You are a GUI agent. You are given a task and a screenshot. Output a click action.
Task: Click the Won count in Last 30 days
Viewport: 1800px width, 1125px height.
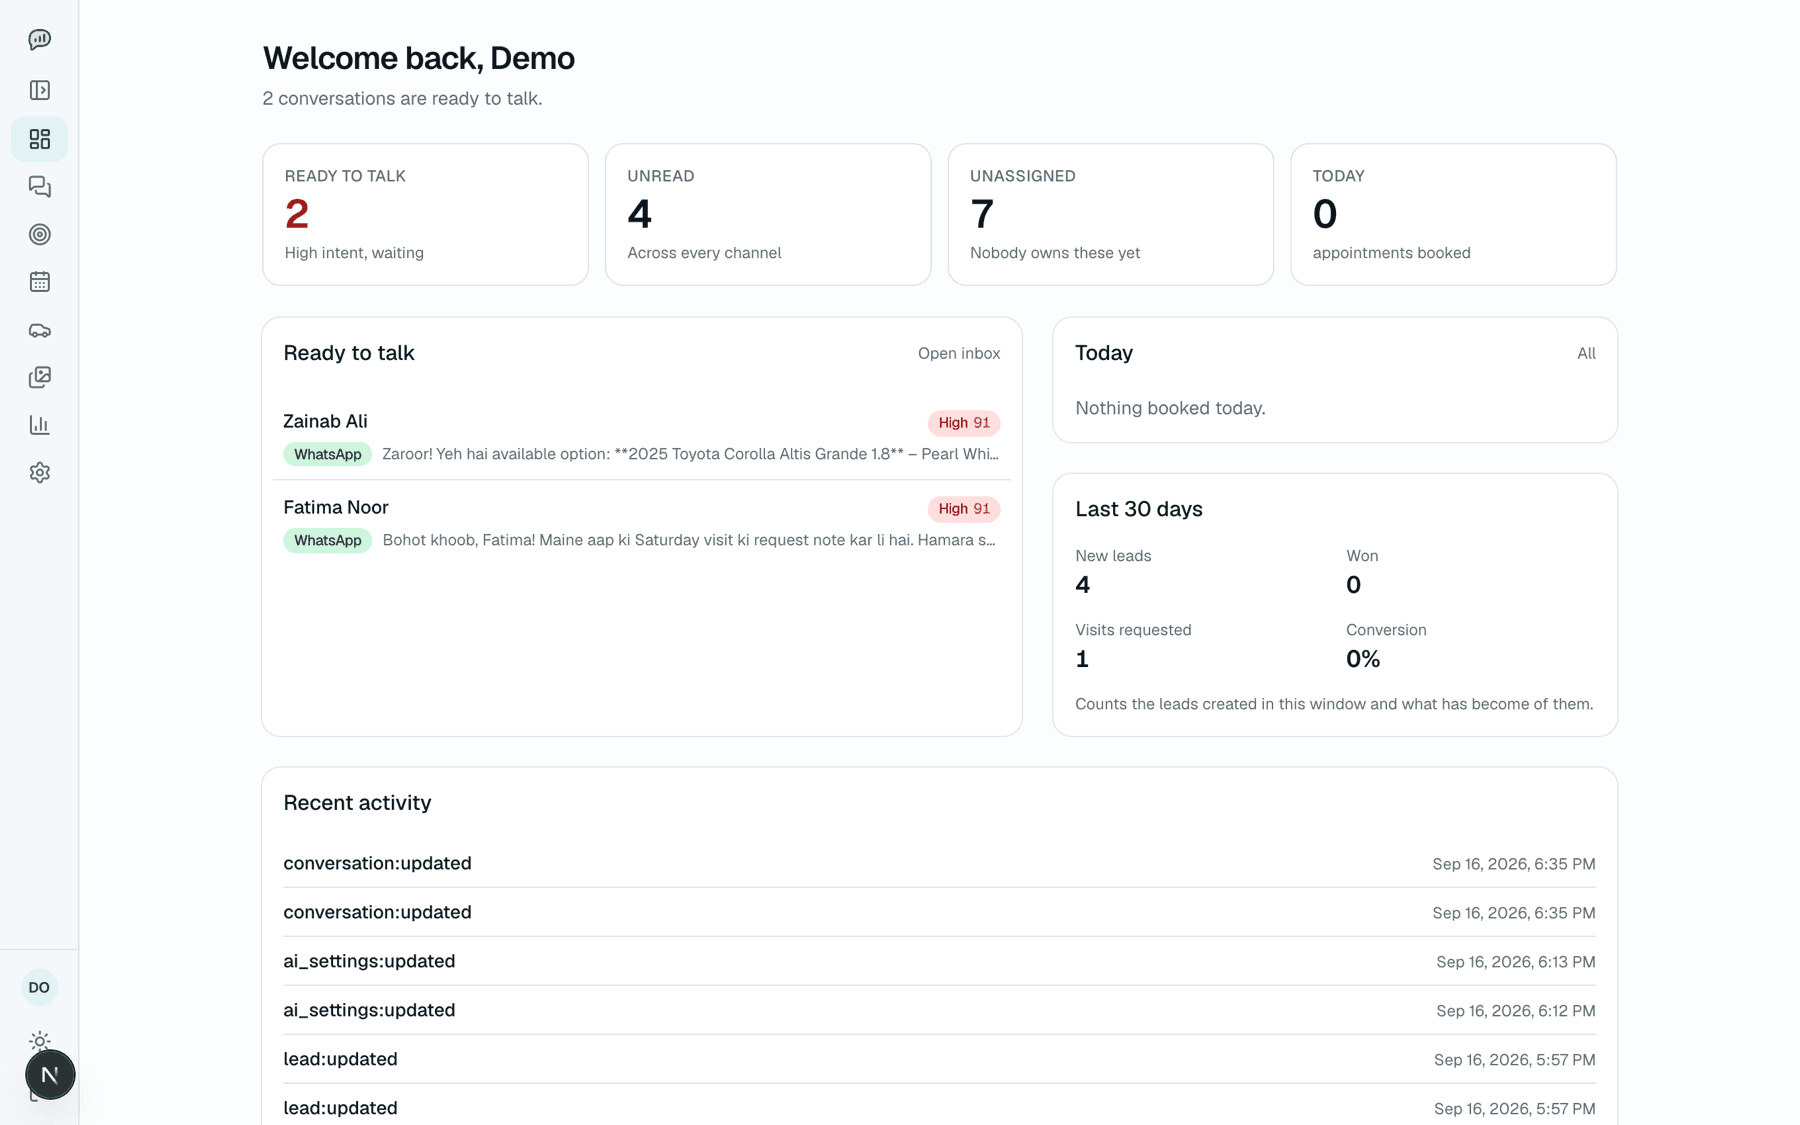(x=1353, y=585)
